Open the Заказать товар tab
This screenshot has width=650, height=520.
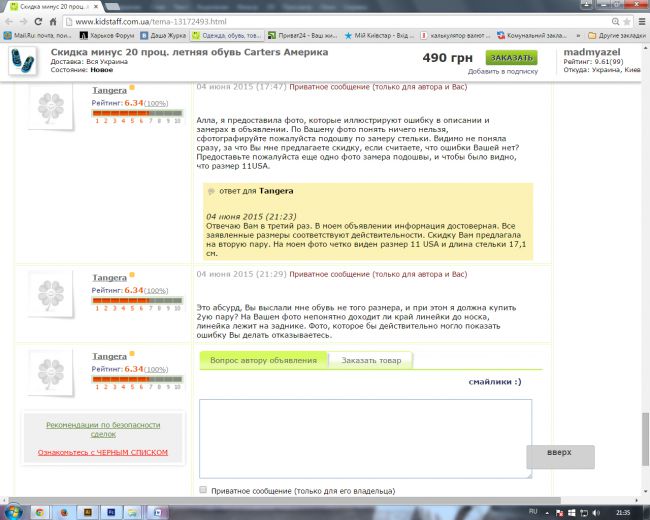(371, 361)
